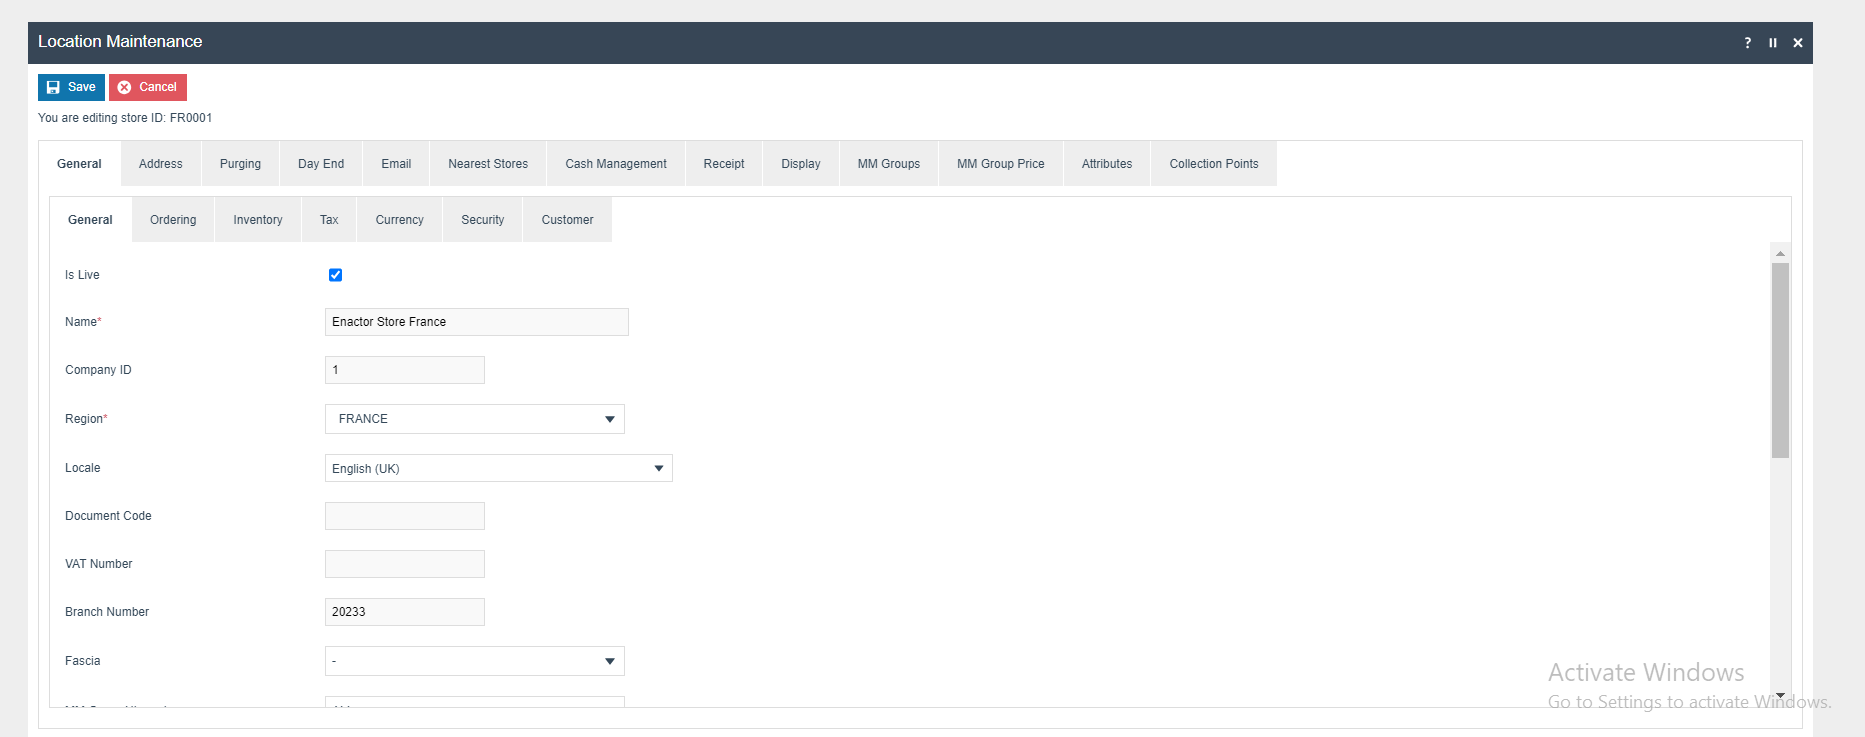
Task: Go to the Security sub-tab
Action: tap(482, 220)
